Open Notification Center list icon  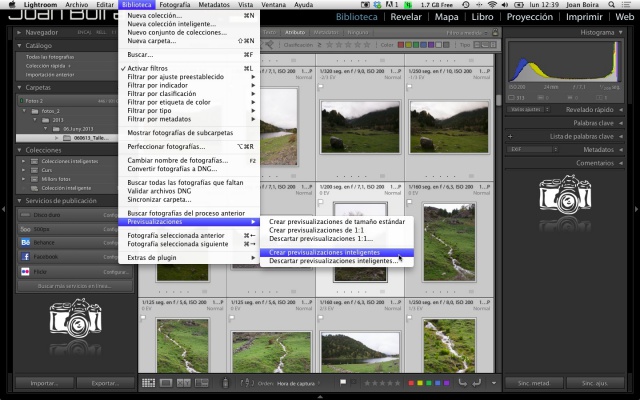point(626,4)
